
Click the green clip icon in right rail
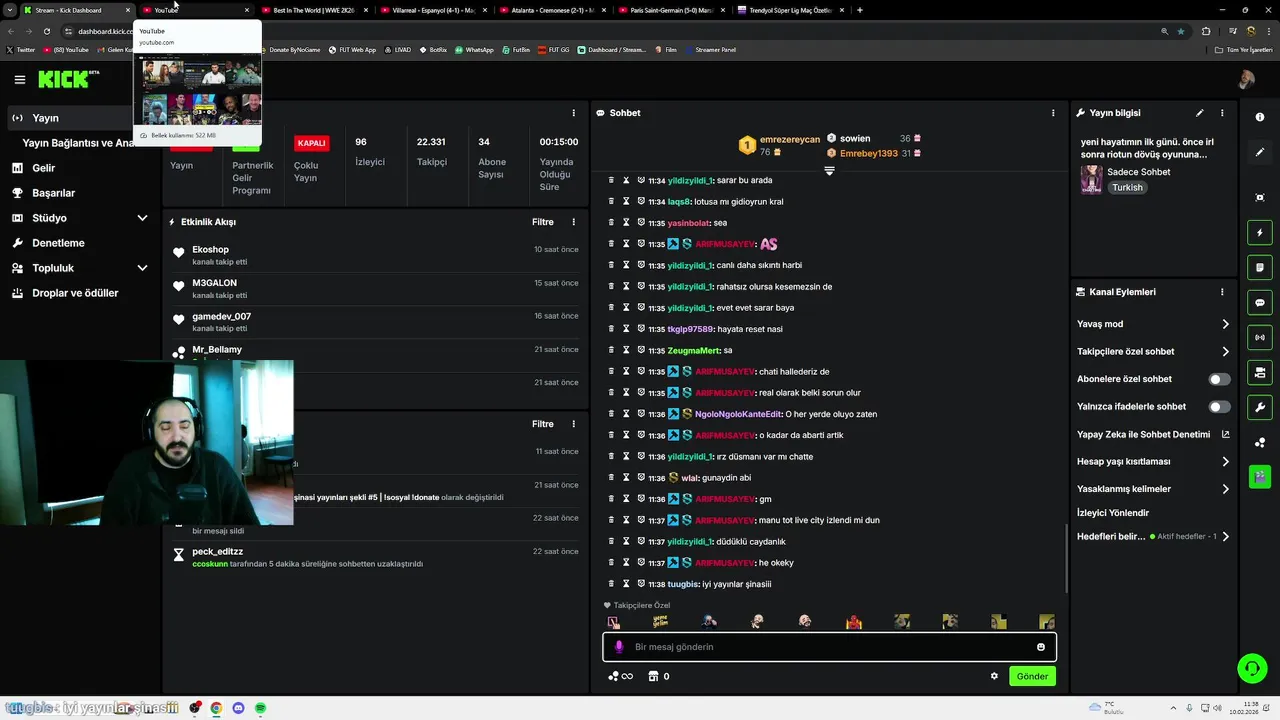1260,476
